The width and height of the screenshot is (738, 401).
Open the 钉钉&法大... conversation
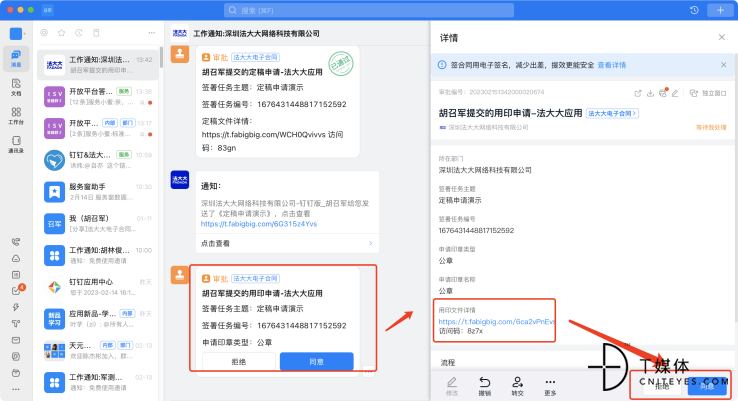[98, 160]
